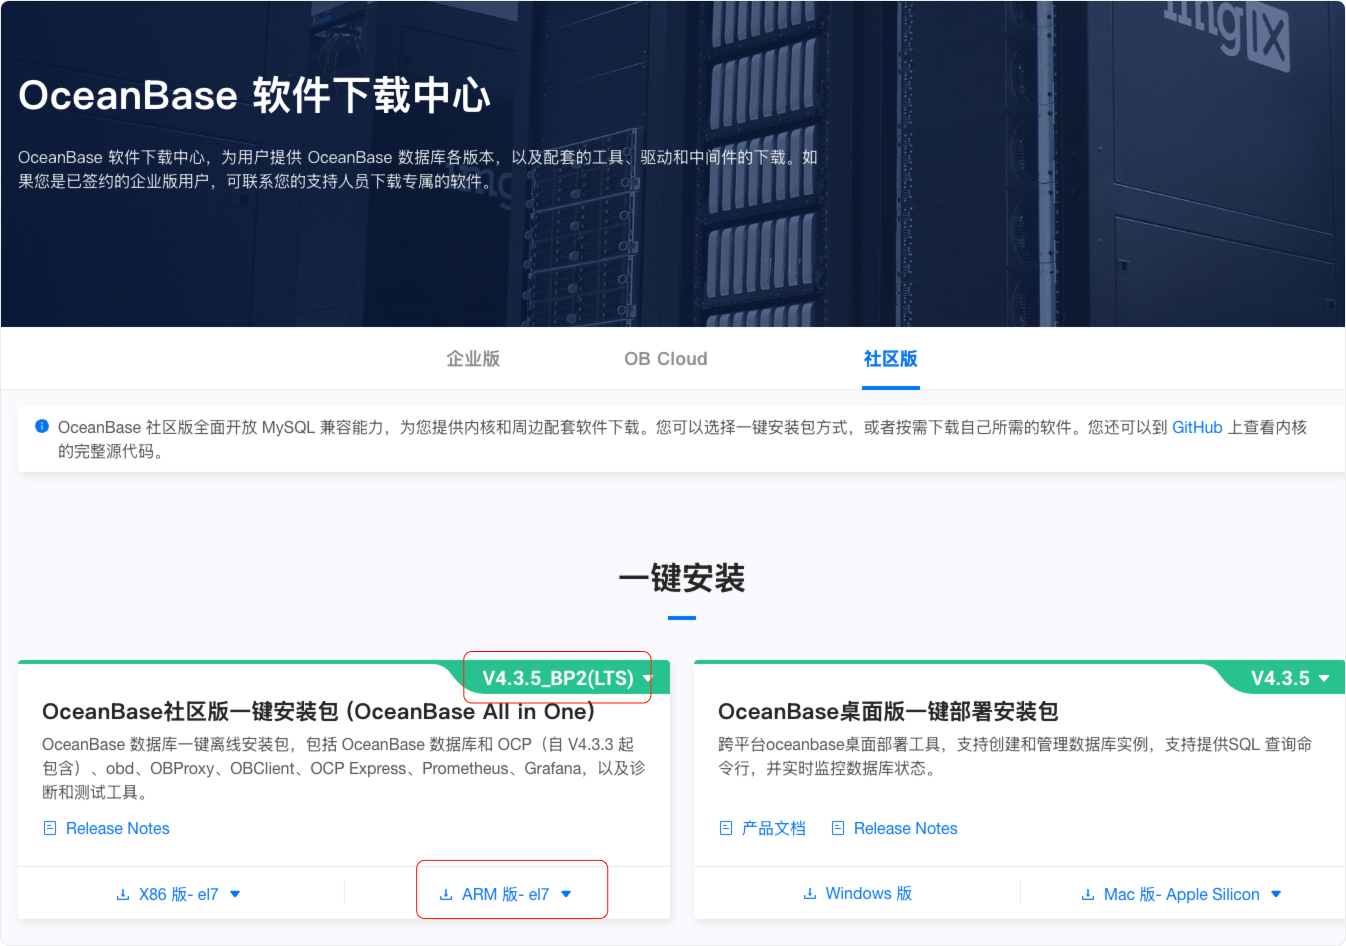The height and width of the screenshot is (946, 1346).
Task: Select the 社区版 tab
Action: 890,358
